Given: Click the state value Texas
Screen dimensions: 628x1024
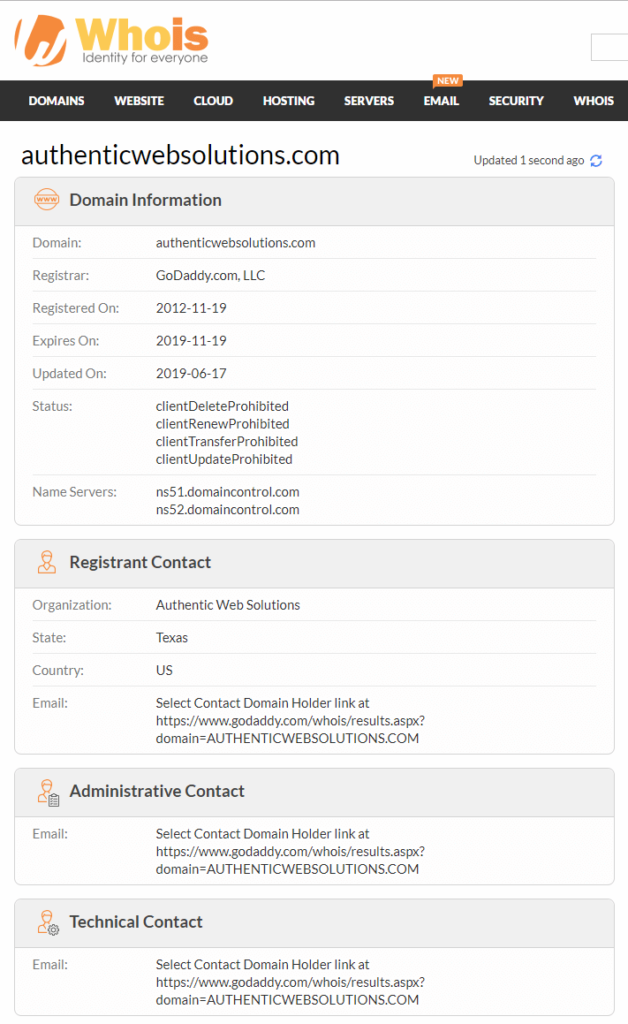Looking at the screenshot, I should pyautogui.click(x=172, y=638).
